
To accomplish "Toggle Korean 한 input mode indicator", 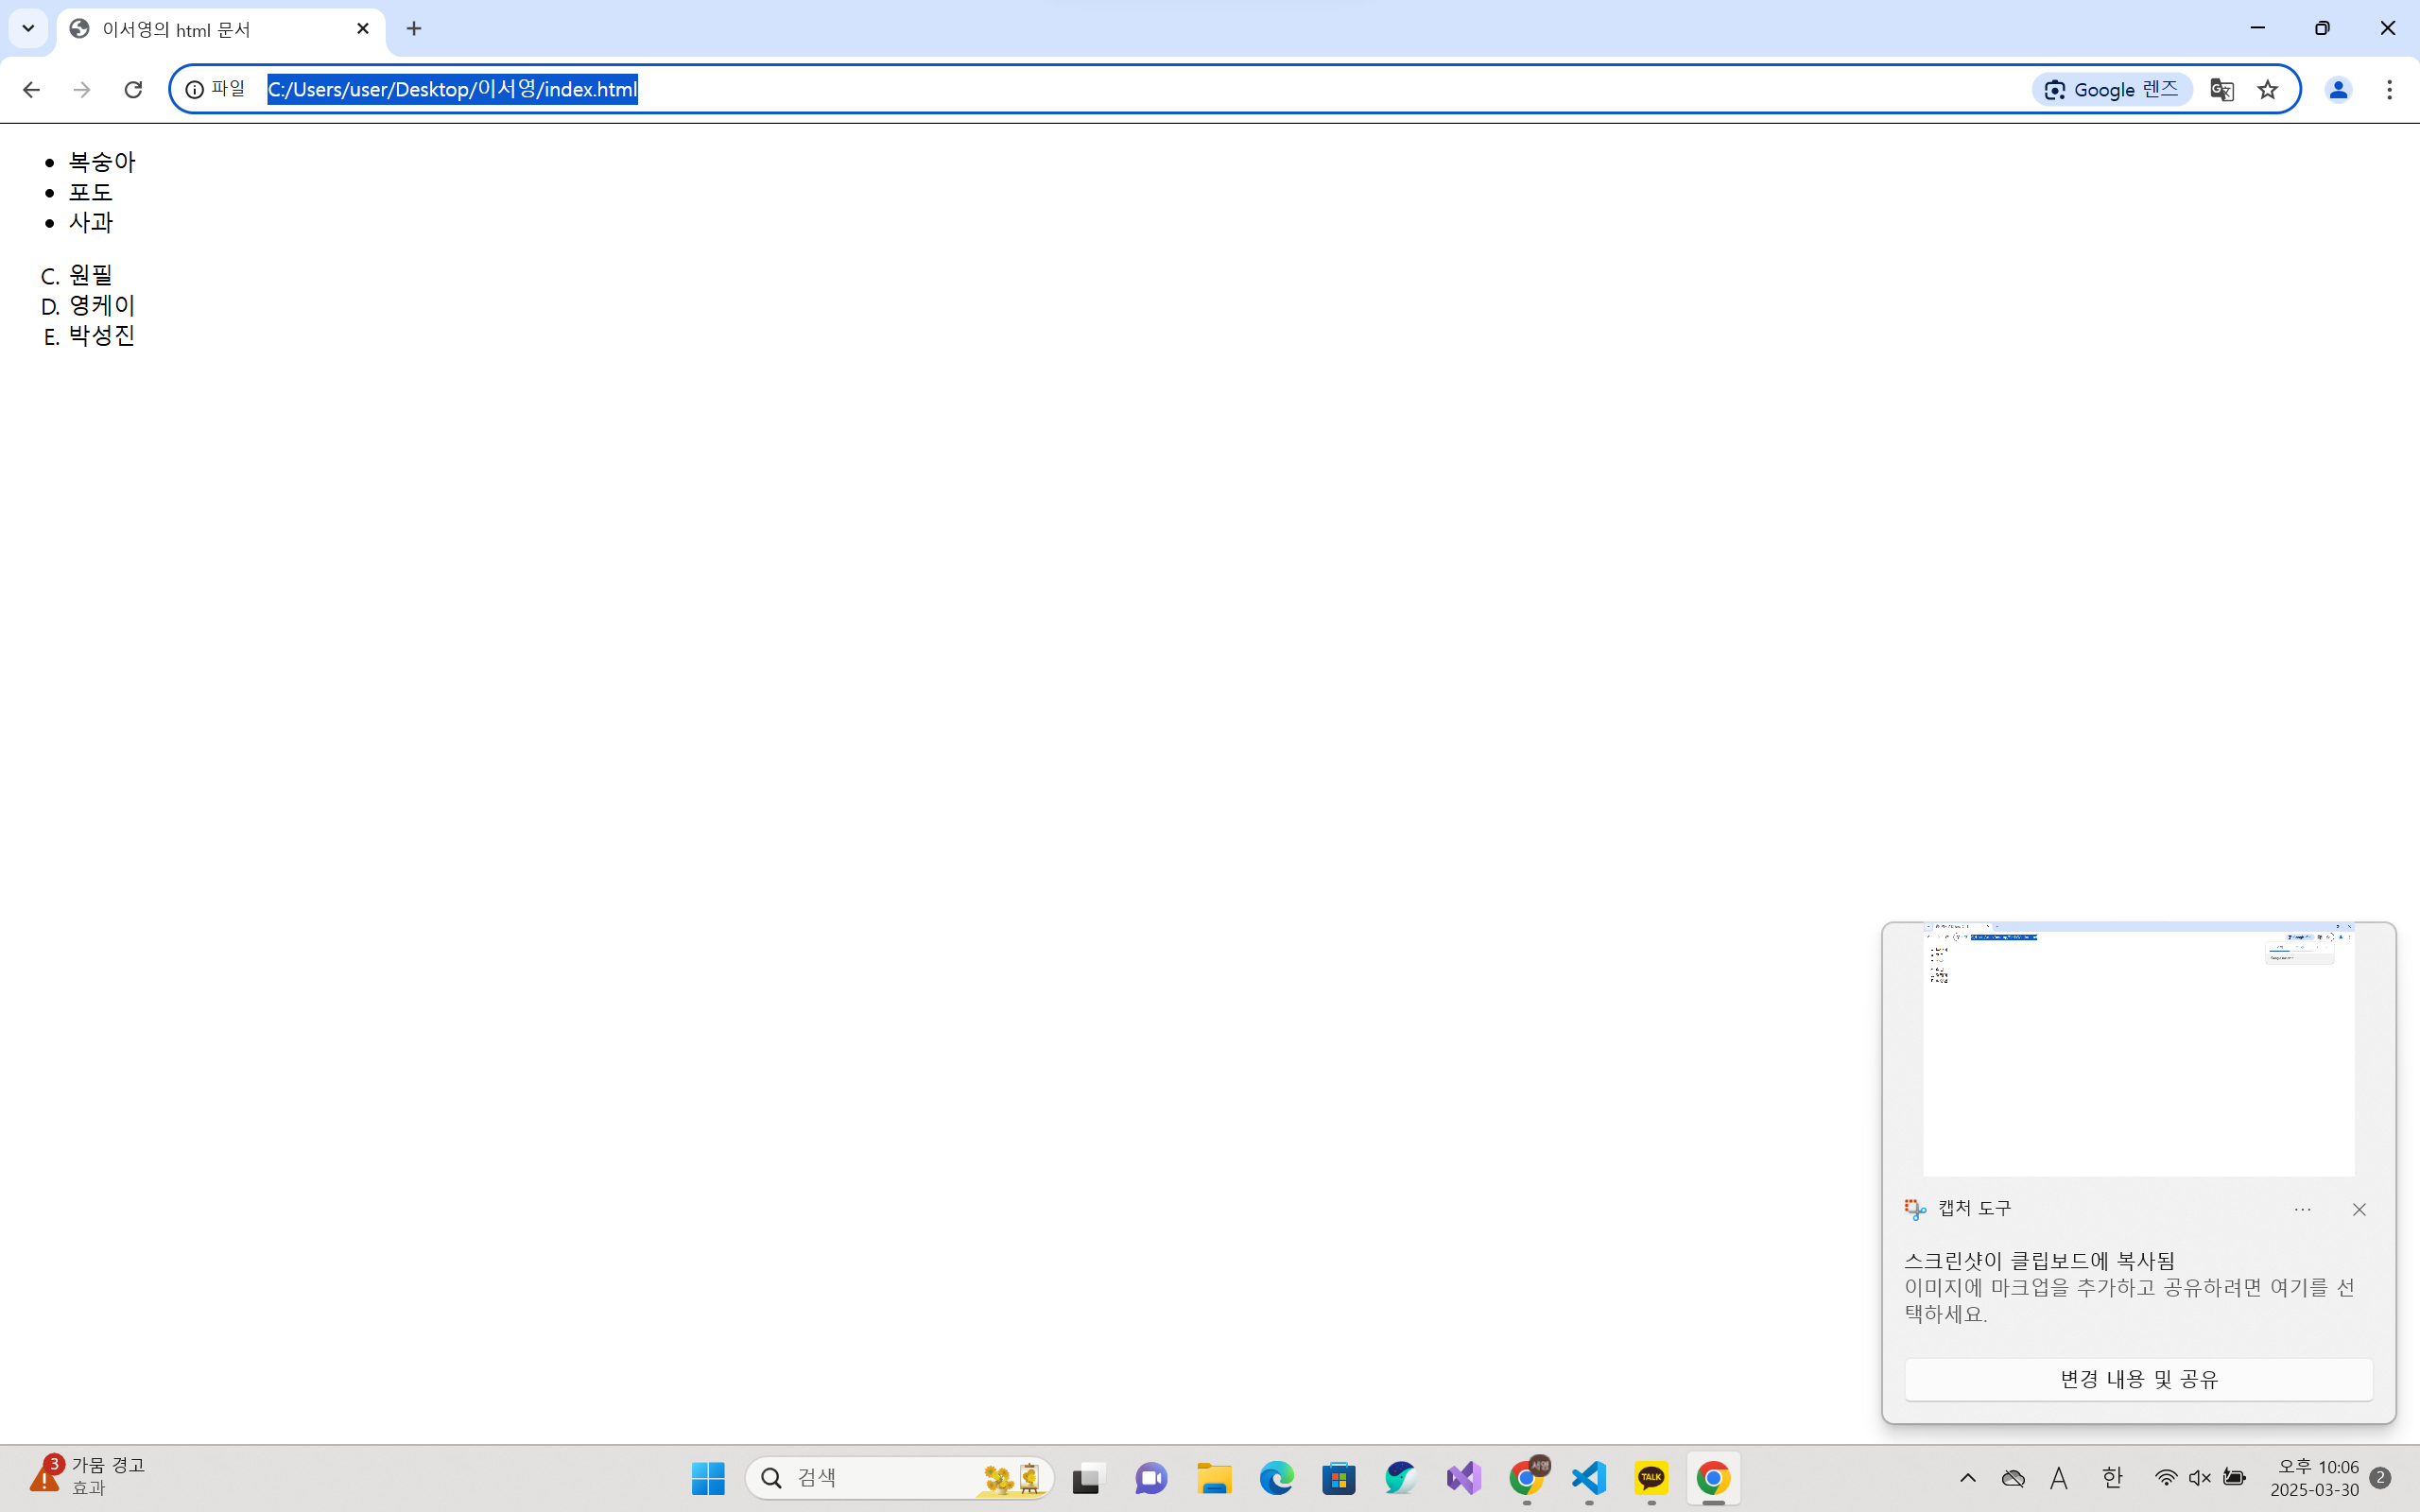I will [x=2111, y=1478].
